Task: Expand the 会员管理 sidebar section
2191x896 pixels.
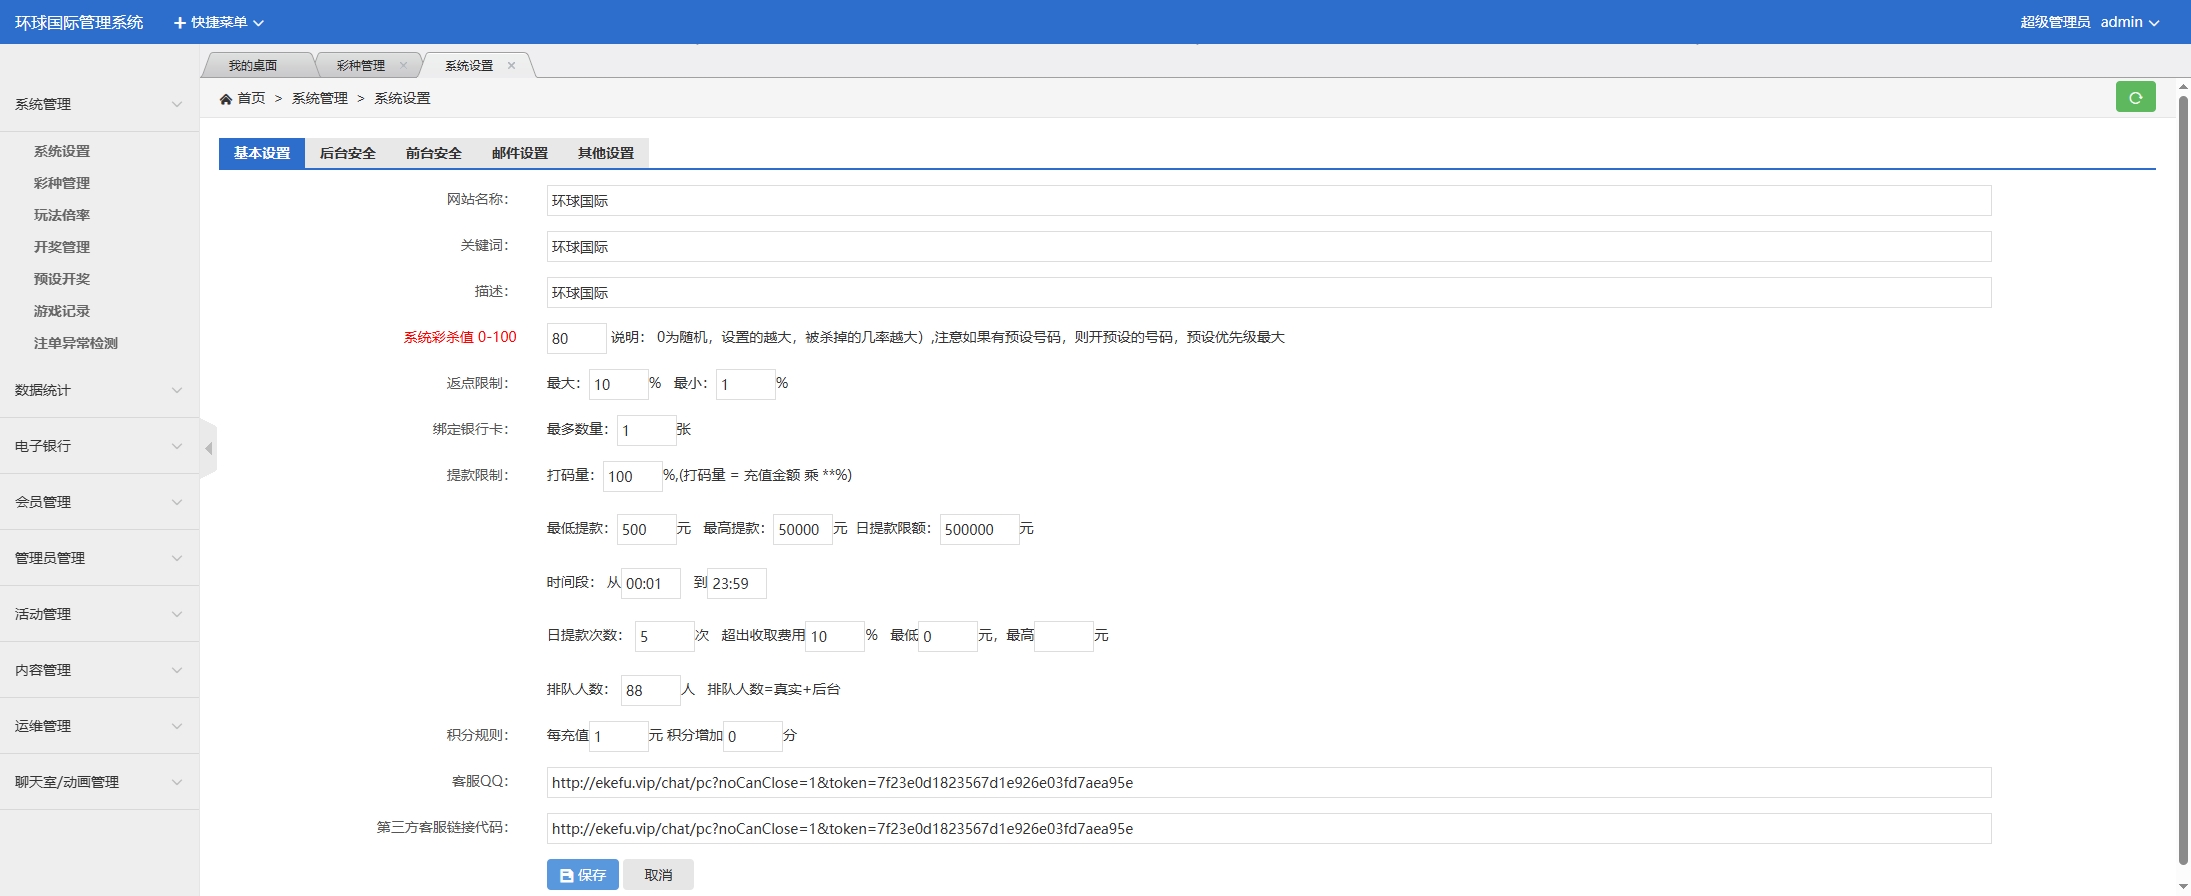Action: pos(98,502)
